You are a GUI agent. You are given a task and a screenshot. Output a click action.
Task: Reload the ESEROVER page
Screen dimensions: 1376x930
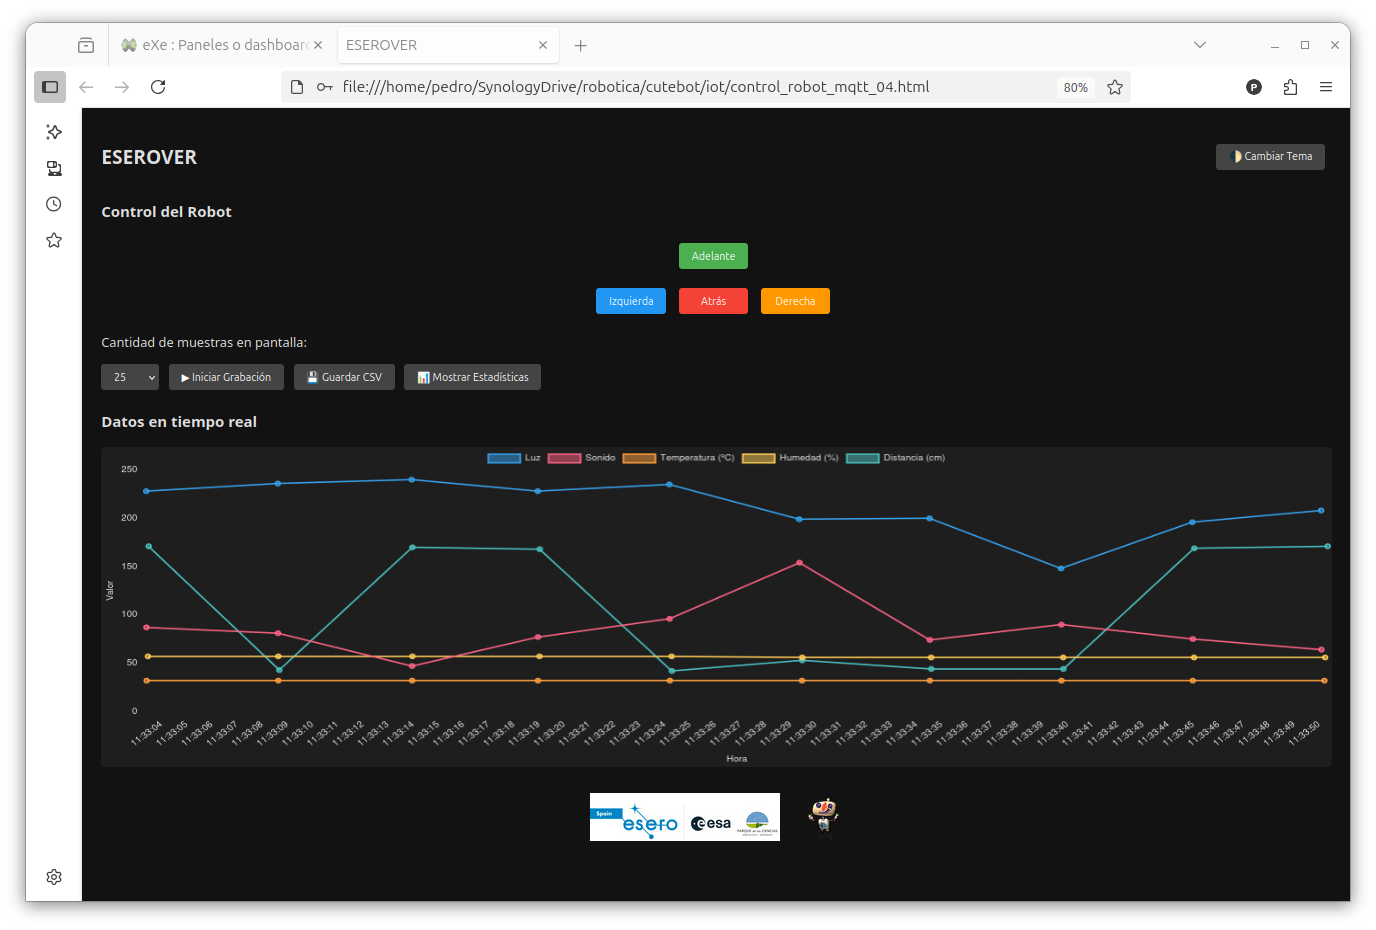tap(157, 87)
